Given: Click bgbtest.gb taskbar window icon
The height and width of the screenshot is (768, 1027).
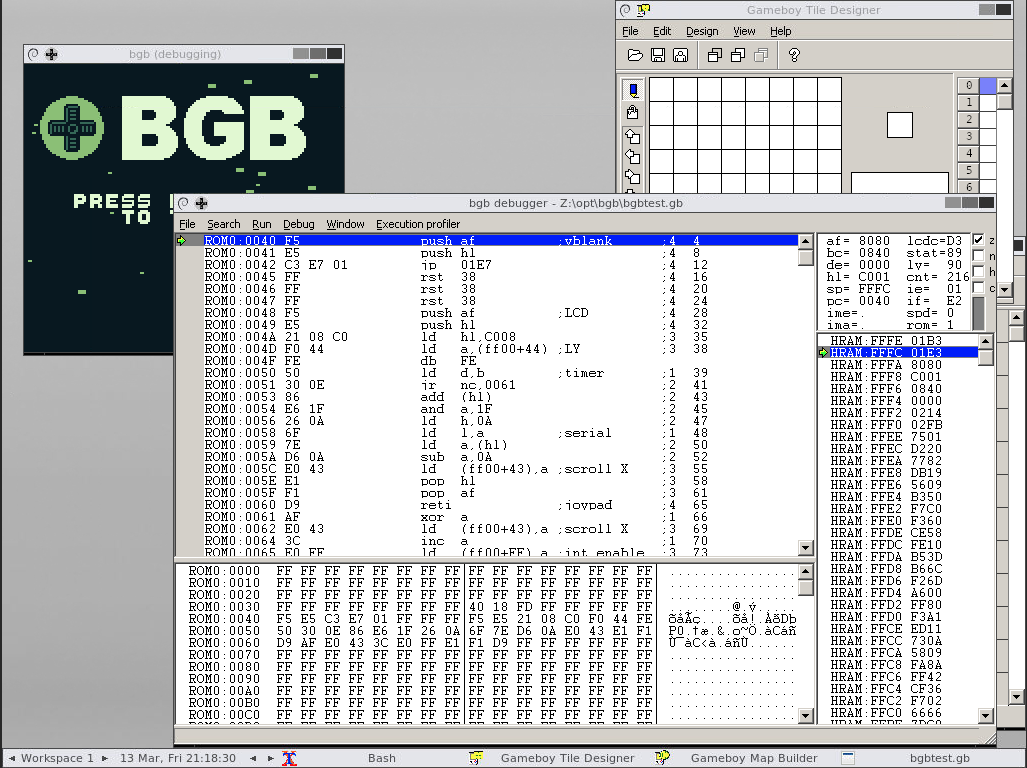Looking at the screenshot, I should (x=848, y=758).
